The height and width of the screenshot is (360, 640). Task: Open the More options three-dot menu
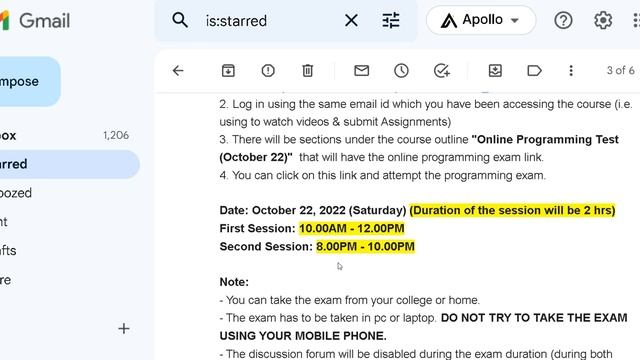[x=571, y=71]
